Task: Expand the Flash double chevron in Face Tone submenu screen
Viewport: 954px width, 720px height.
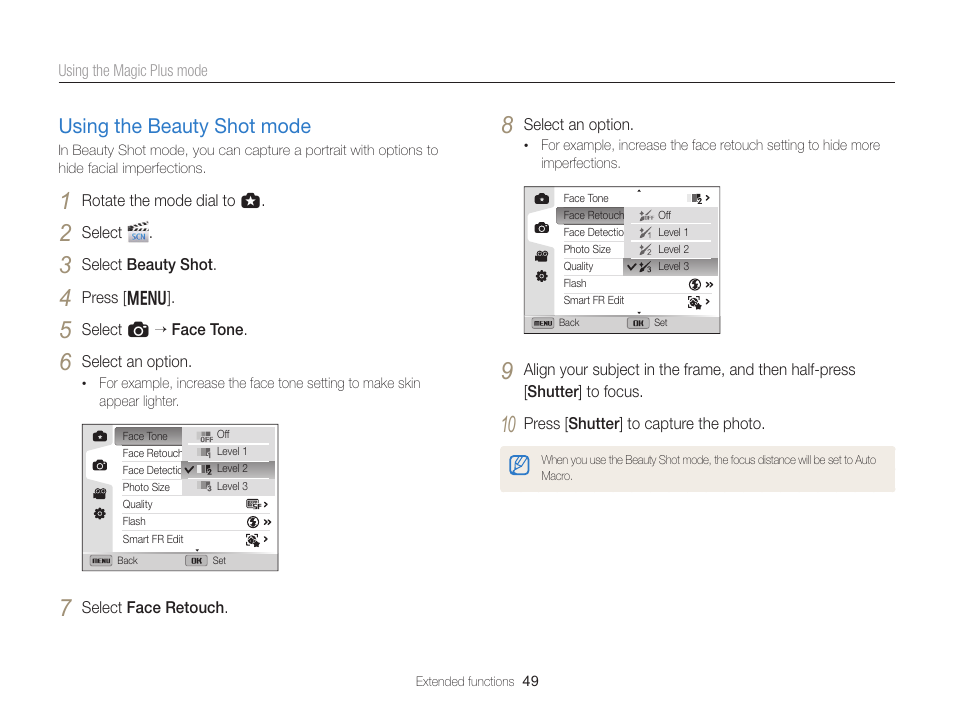Action: pyautogui.click(x=267, y=522)
